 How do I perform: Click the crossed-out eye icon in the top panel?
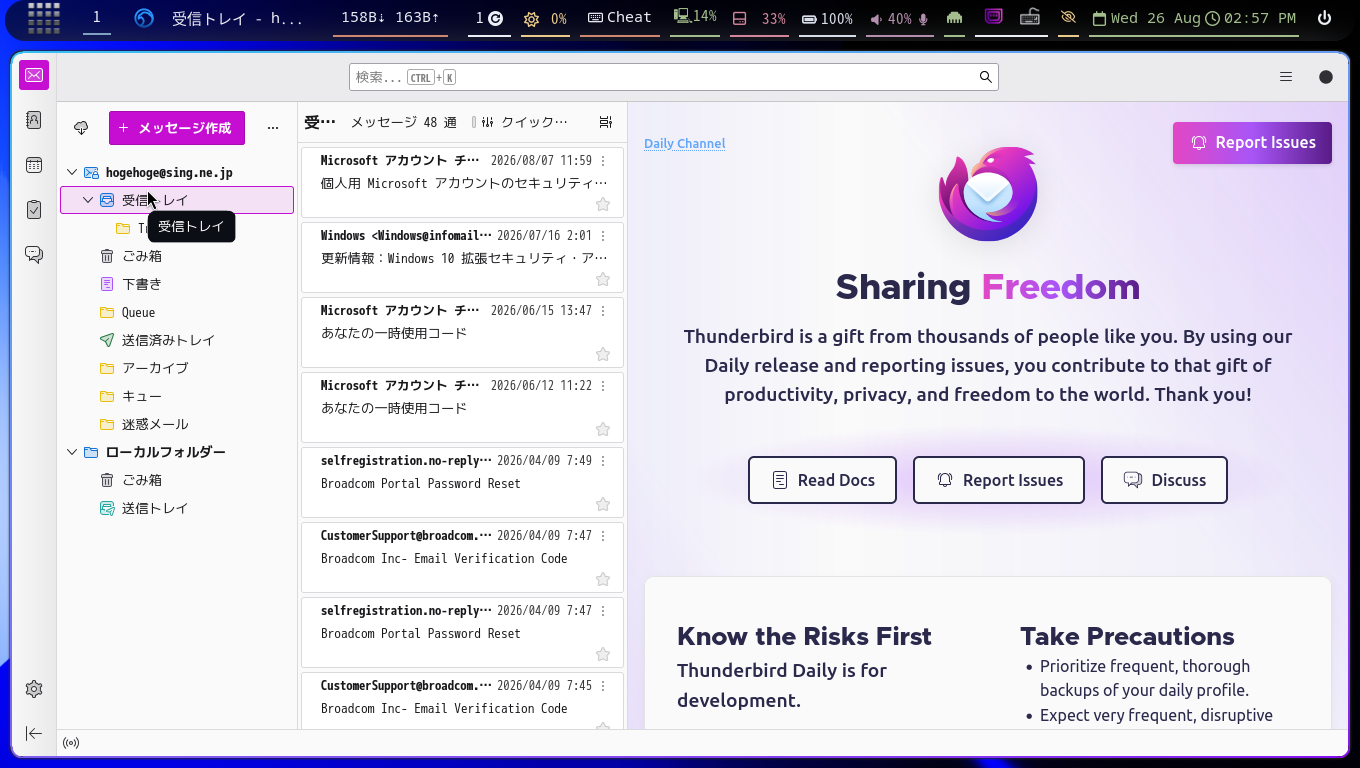(1068, 18)
